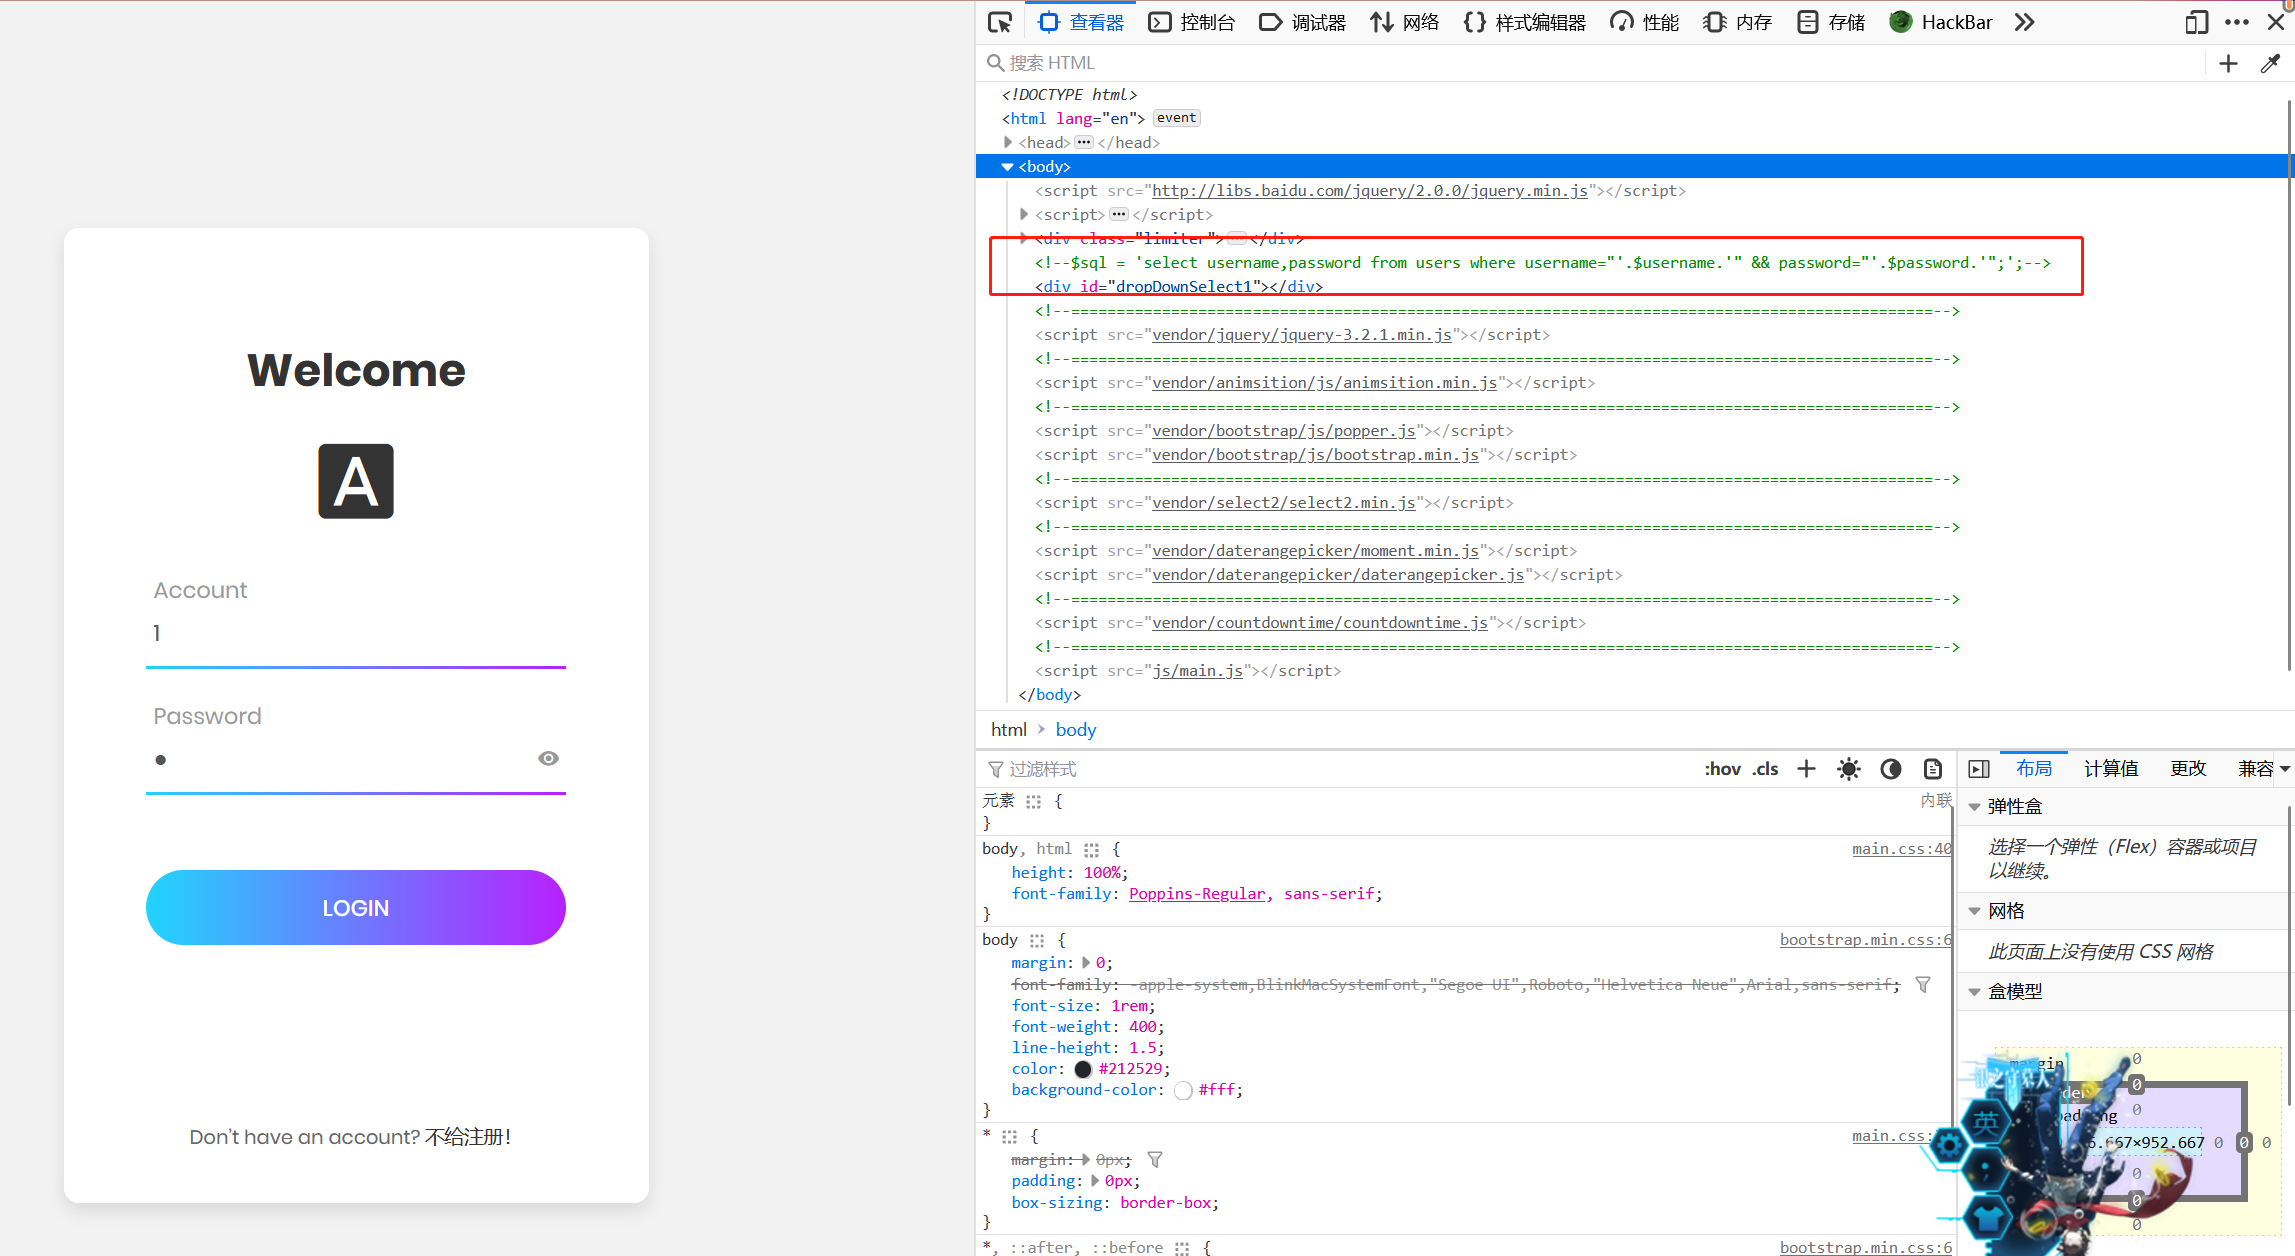Close the developer tools panel
This screenshot has width=2295, height=1256.
coord(2275,22)
